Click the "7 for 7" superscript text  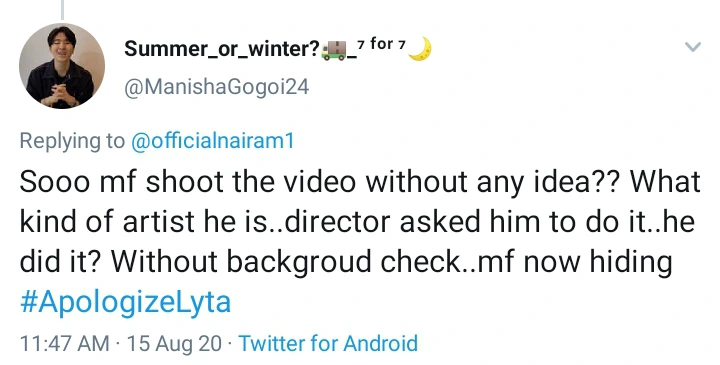(x=382, y=44)
